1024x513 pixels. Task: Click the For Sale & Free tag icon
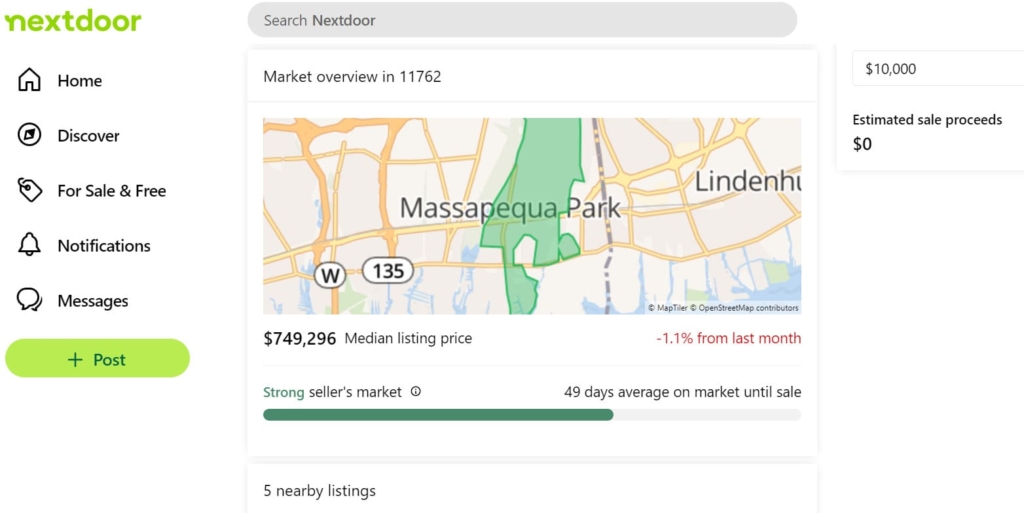point(29,190)
